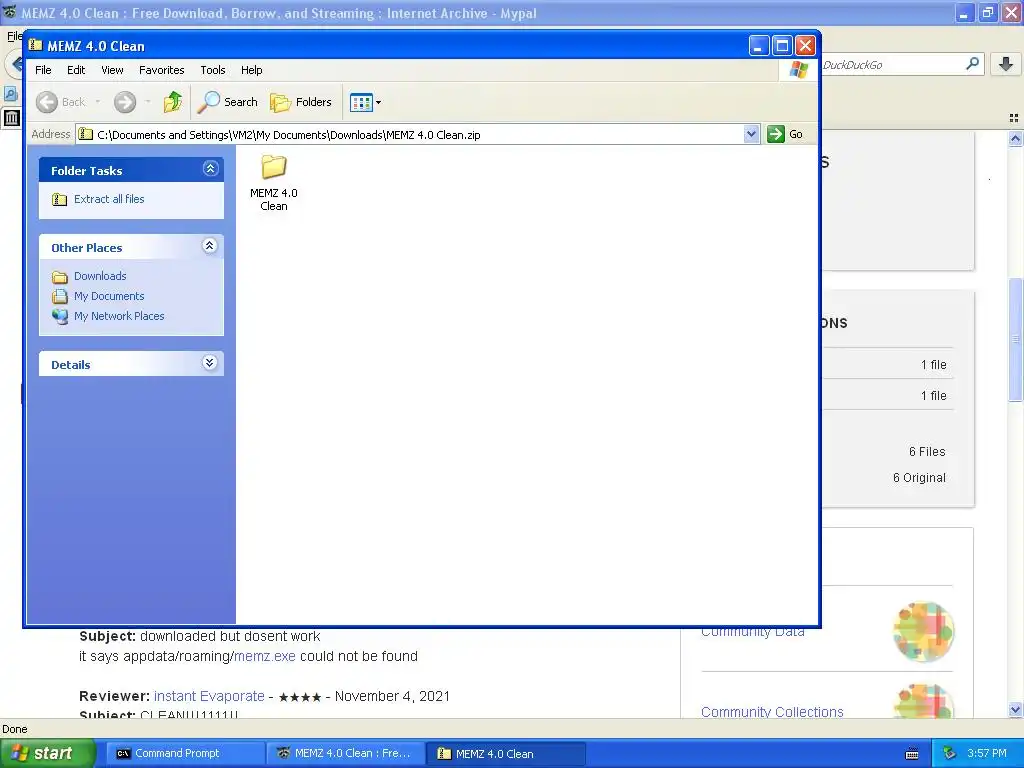
Task: Click the Up folder toolbar icon
Action: click(173, 102)
